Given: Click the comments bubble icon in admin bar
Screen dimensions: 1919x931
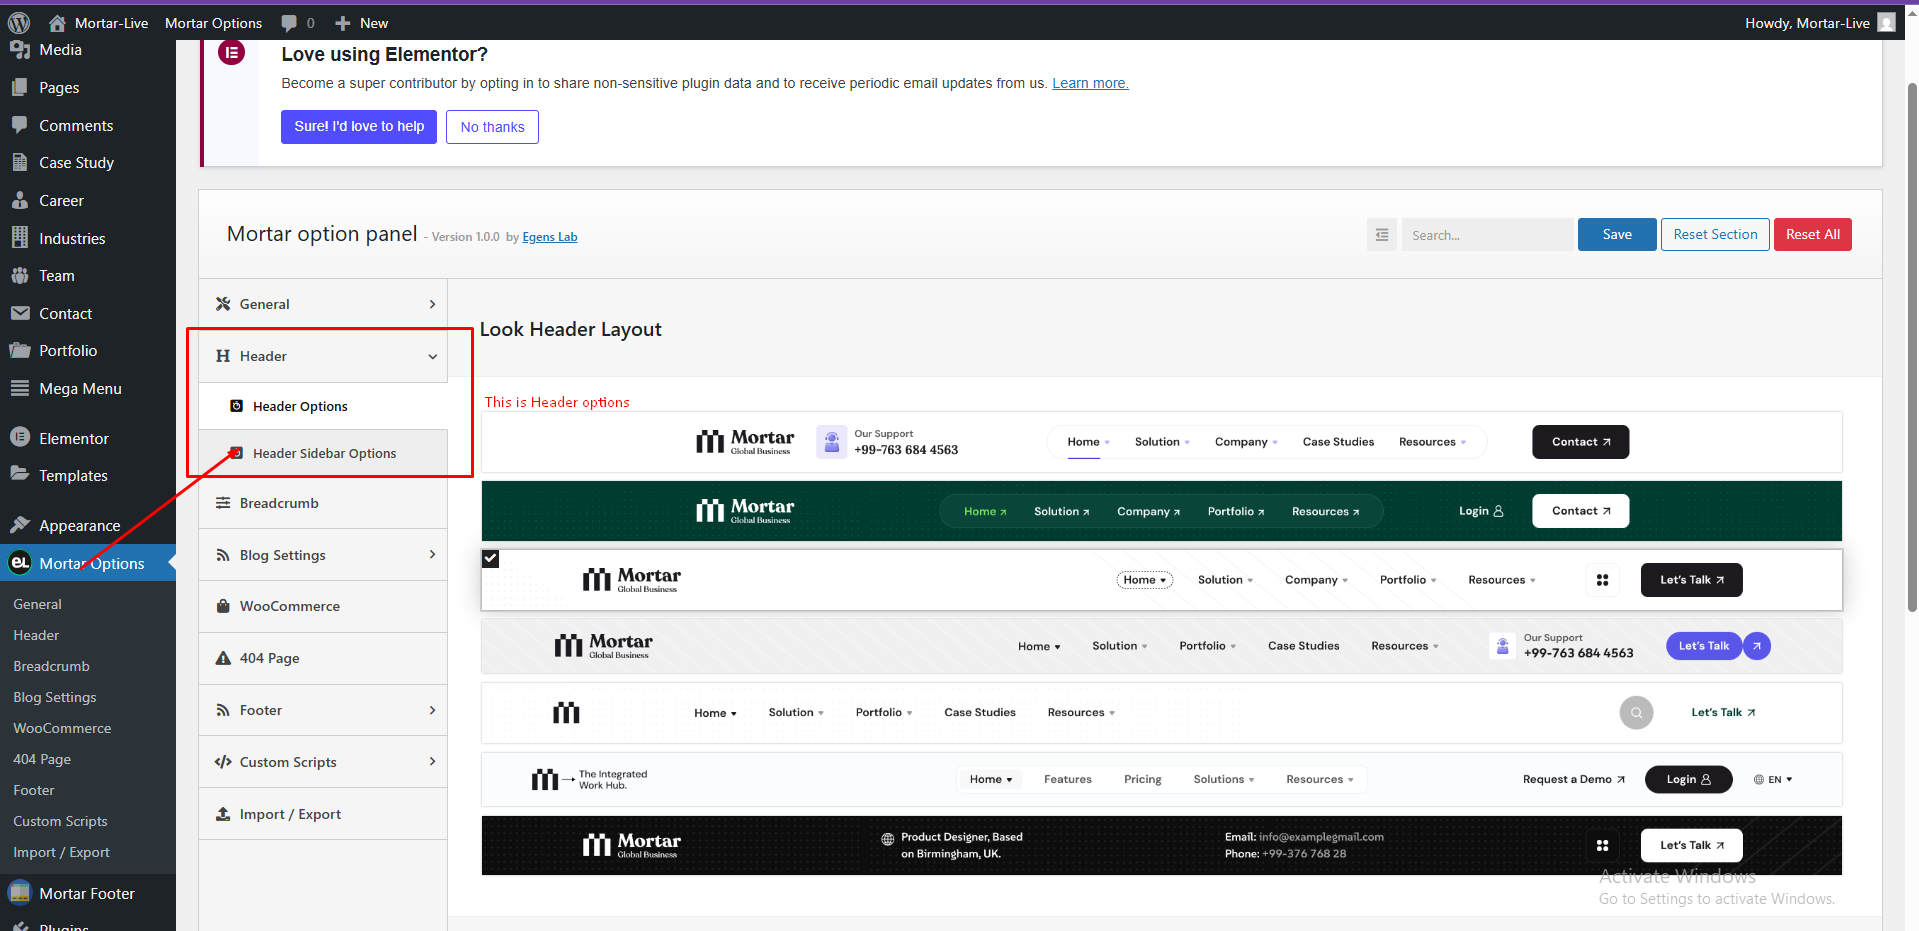Looking at the screenshot, I should 289,23.
